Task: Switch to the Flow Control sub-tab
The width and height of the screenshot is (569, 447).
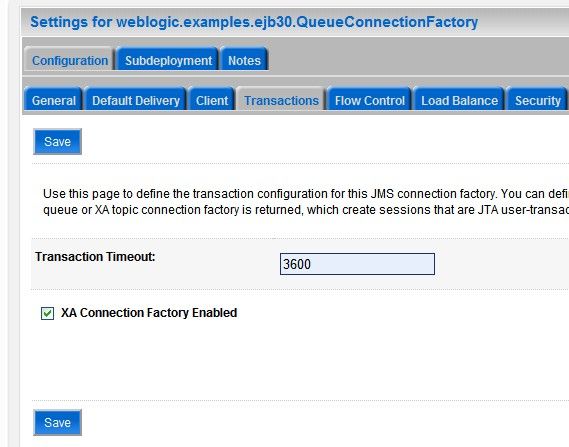Action: click(x=369, y=100)
